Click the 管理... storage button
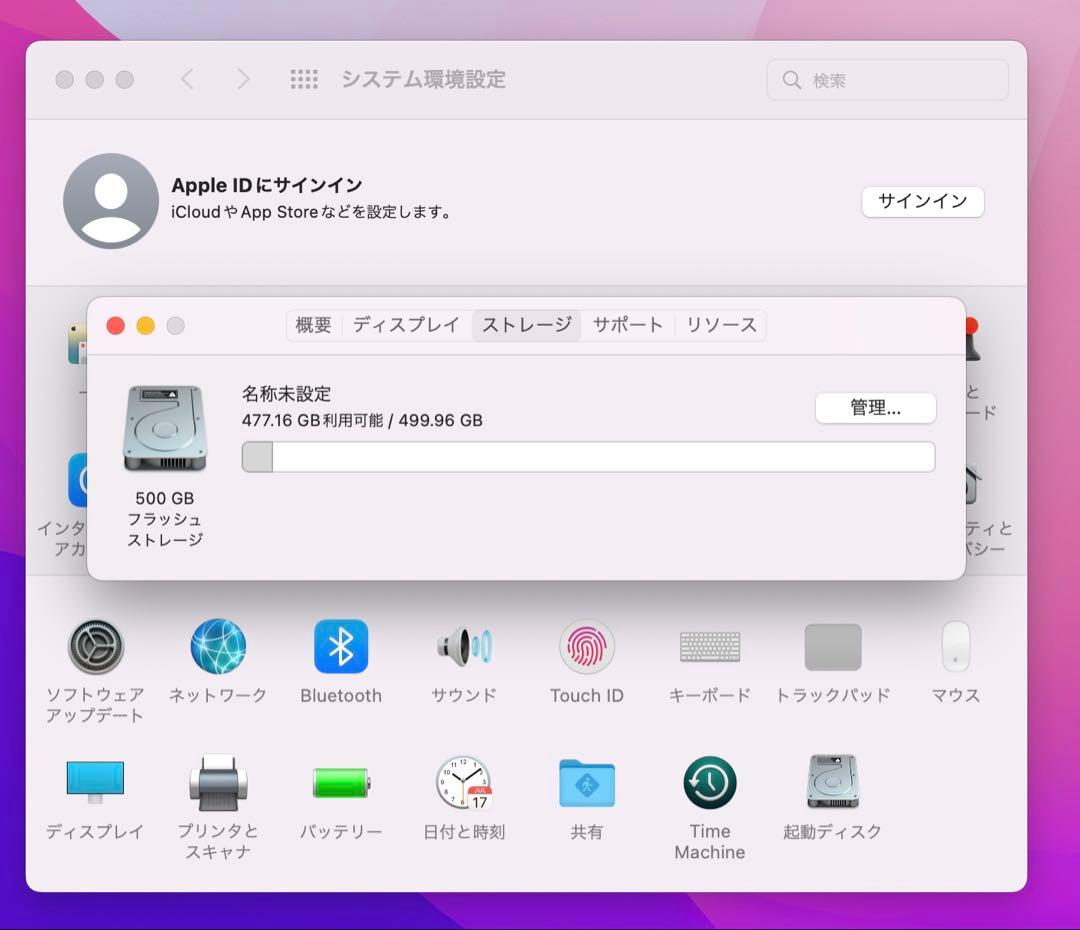The image size is (1080, 930). tap(875, 408)
